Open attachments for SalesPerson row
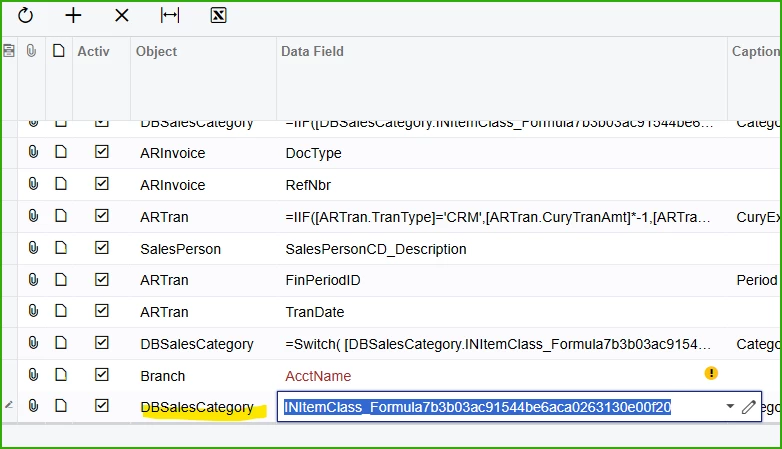This screenshot has height=449, width=782. [x=33, y=247]
